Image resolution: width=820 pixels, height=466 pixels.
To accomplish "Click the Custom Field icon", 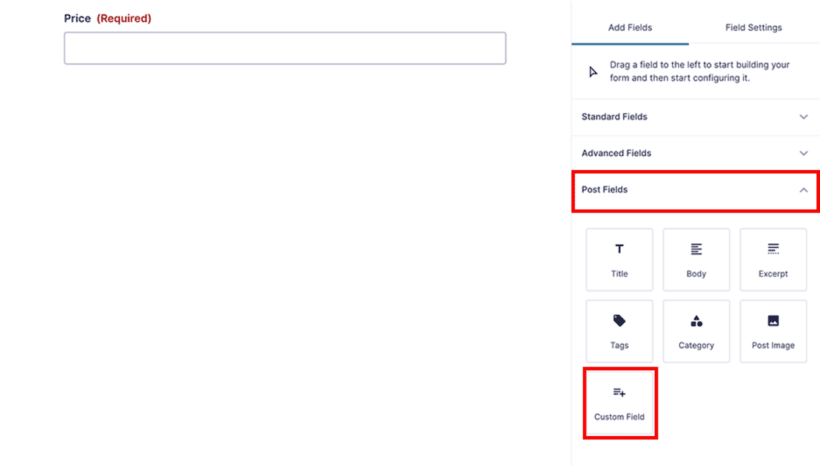I will point(619,393).
